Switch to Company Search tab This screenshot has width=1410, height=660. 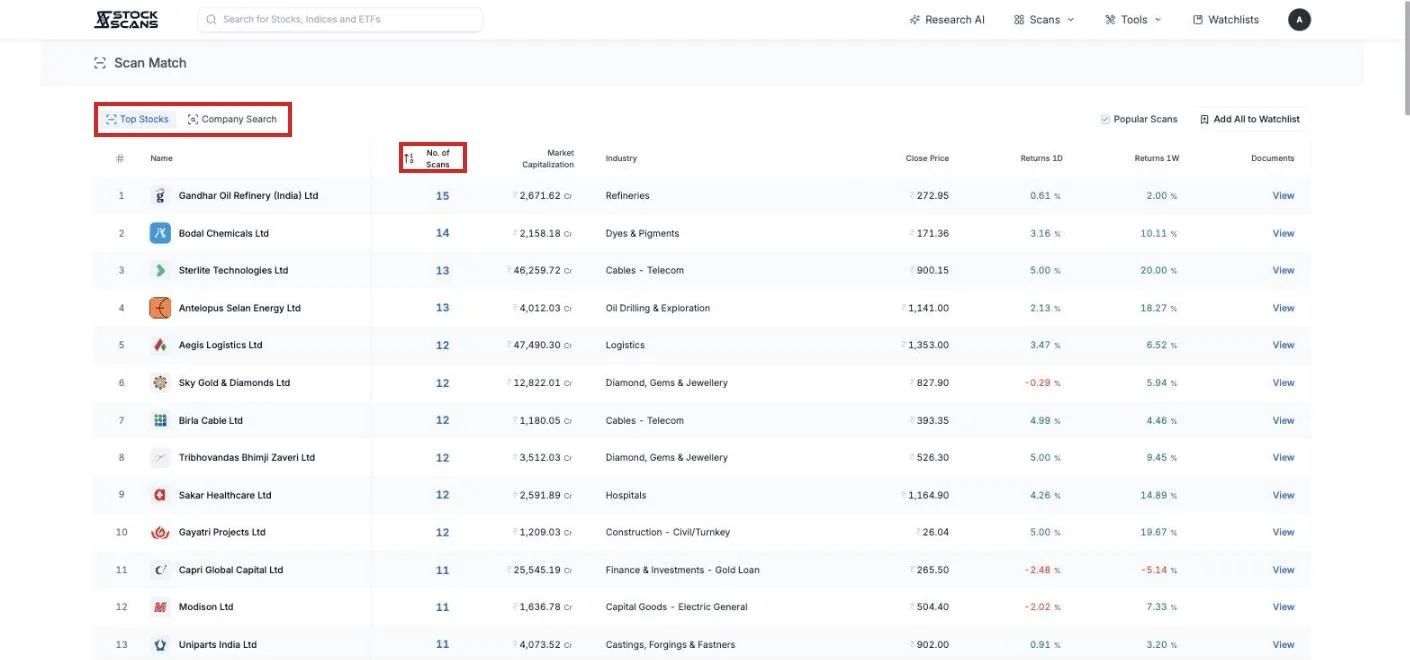[x=232, y=119]
